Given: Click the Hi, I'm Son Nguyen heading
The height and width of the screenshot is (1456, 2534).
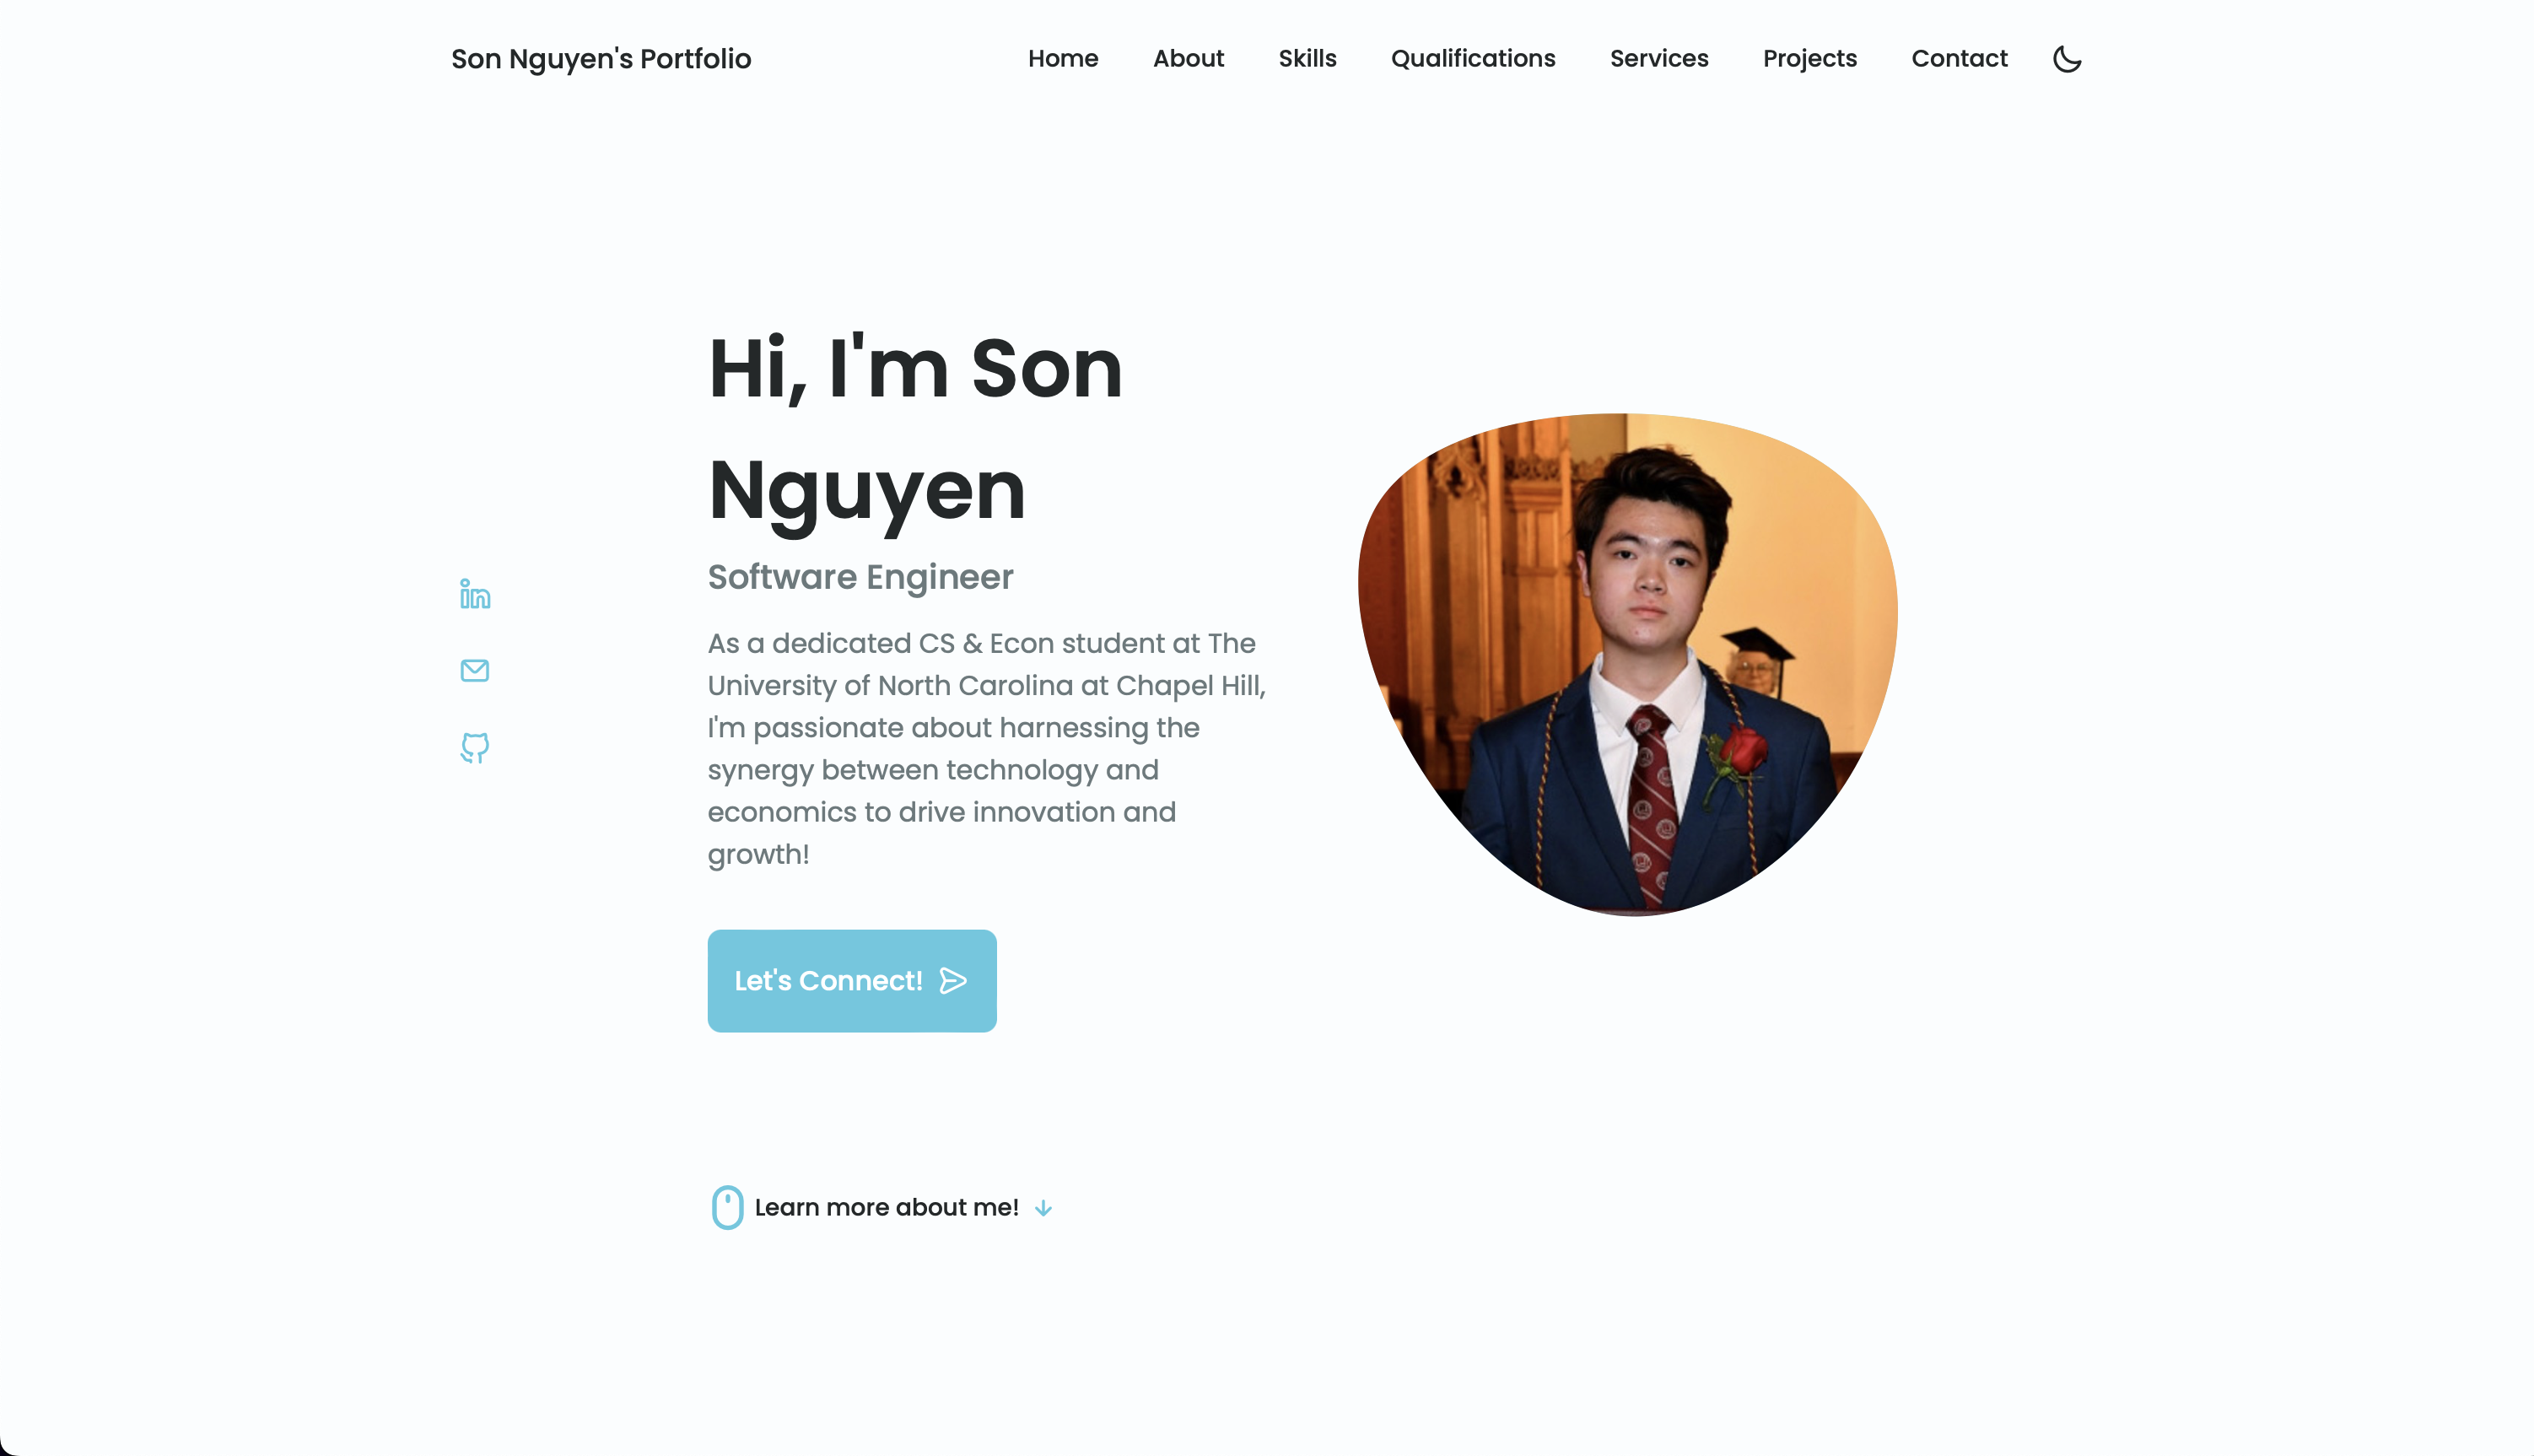Looking at the screenshot, I should 916,430.
